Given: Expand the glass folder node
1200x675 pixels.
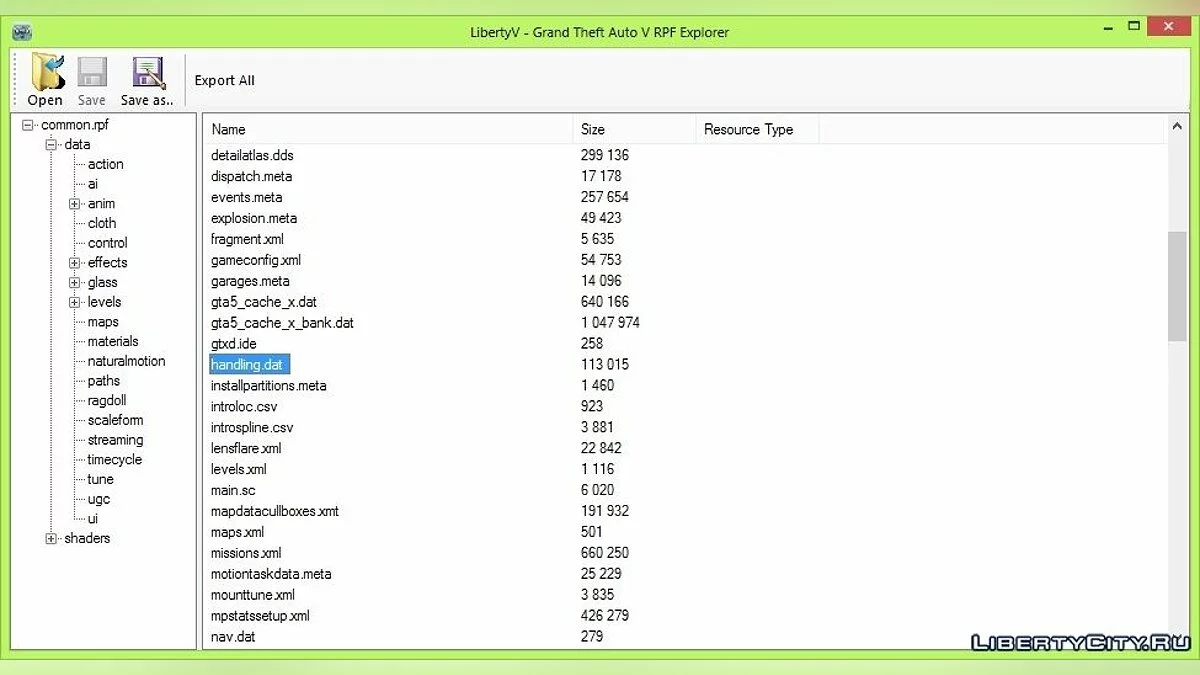Looking at the screenshot, I should 75,283.
